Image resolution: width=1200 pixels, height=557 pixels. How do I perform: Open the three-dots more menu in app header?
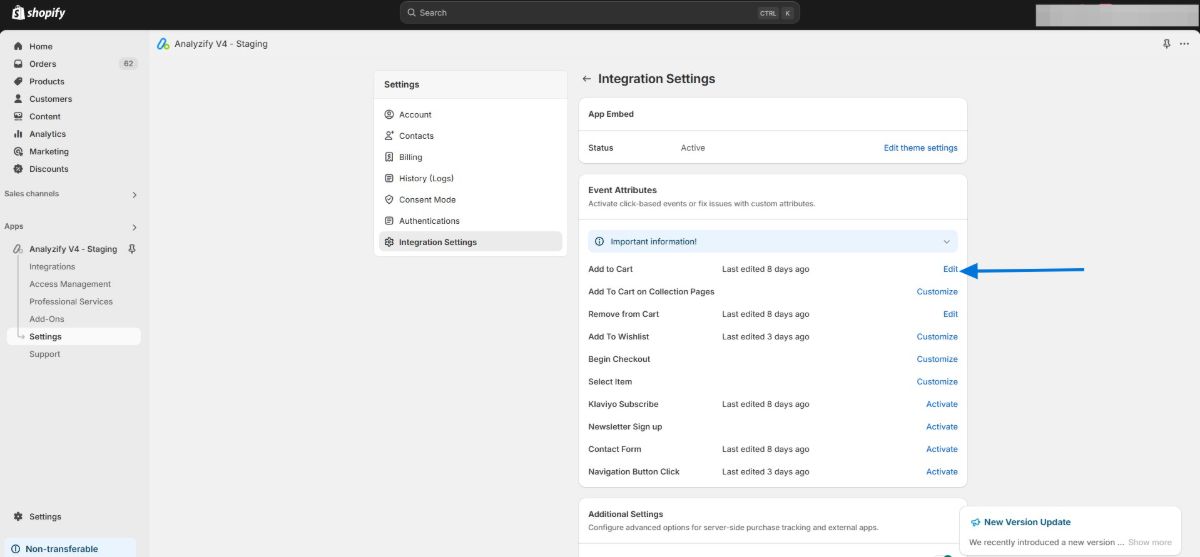[x=1185, y=44]
